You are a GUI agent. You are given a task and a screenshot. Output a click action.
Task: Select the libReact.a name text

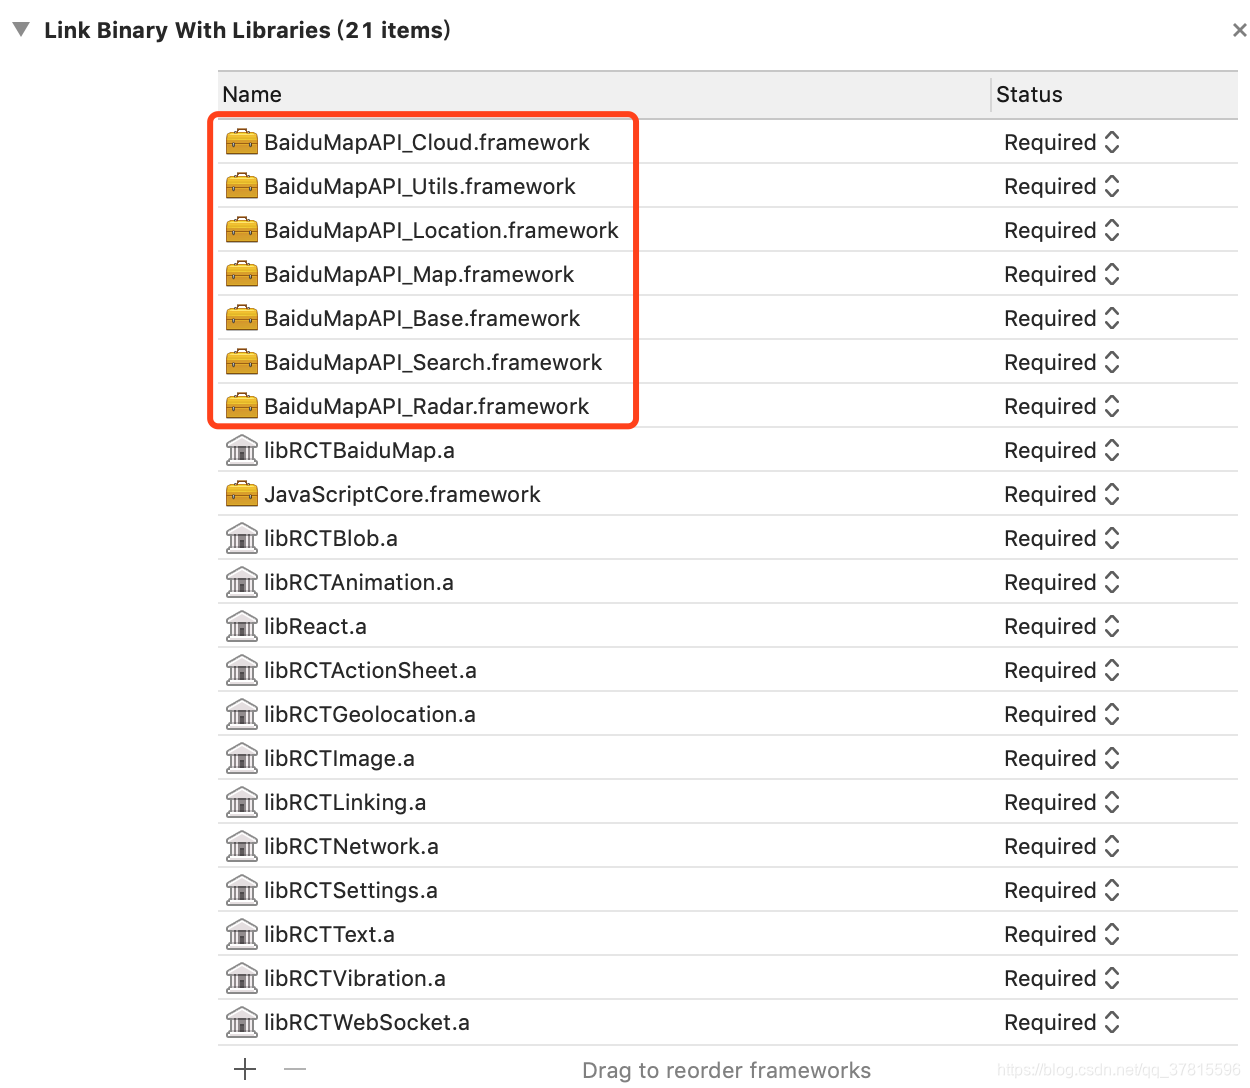pos(315,626)
